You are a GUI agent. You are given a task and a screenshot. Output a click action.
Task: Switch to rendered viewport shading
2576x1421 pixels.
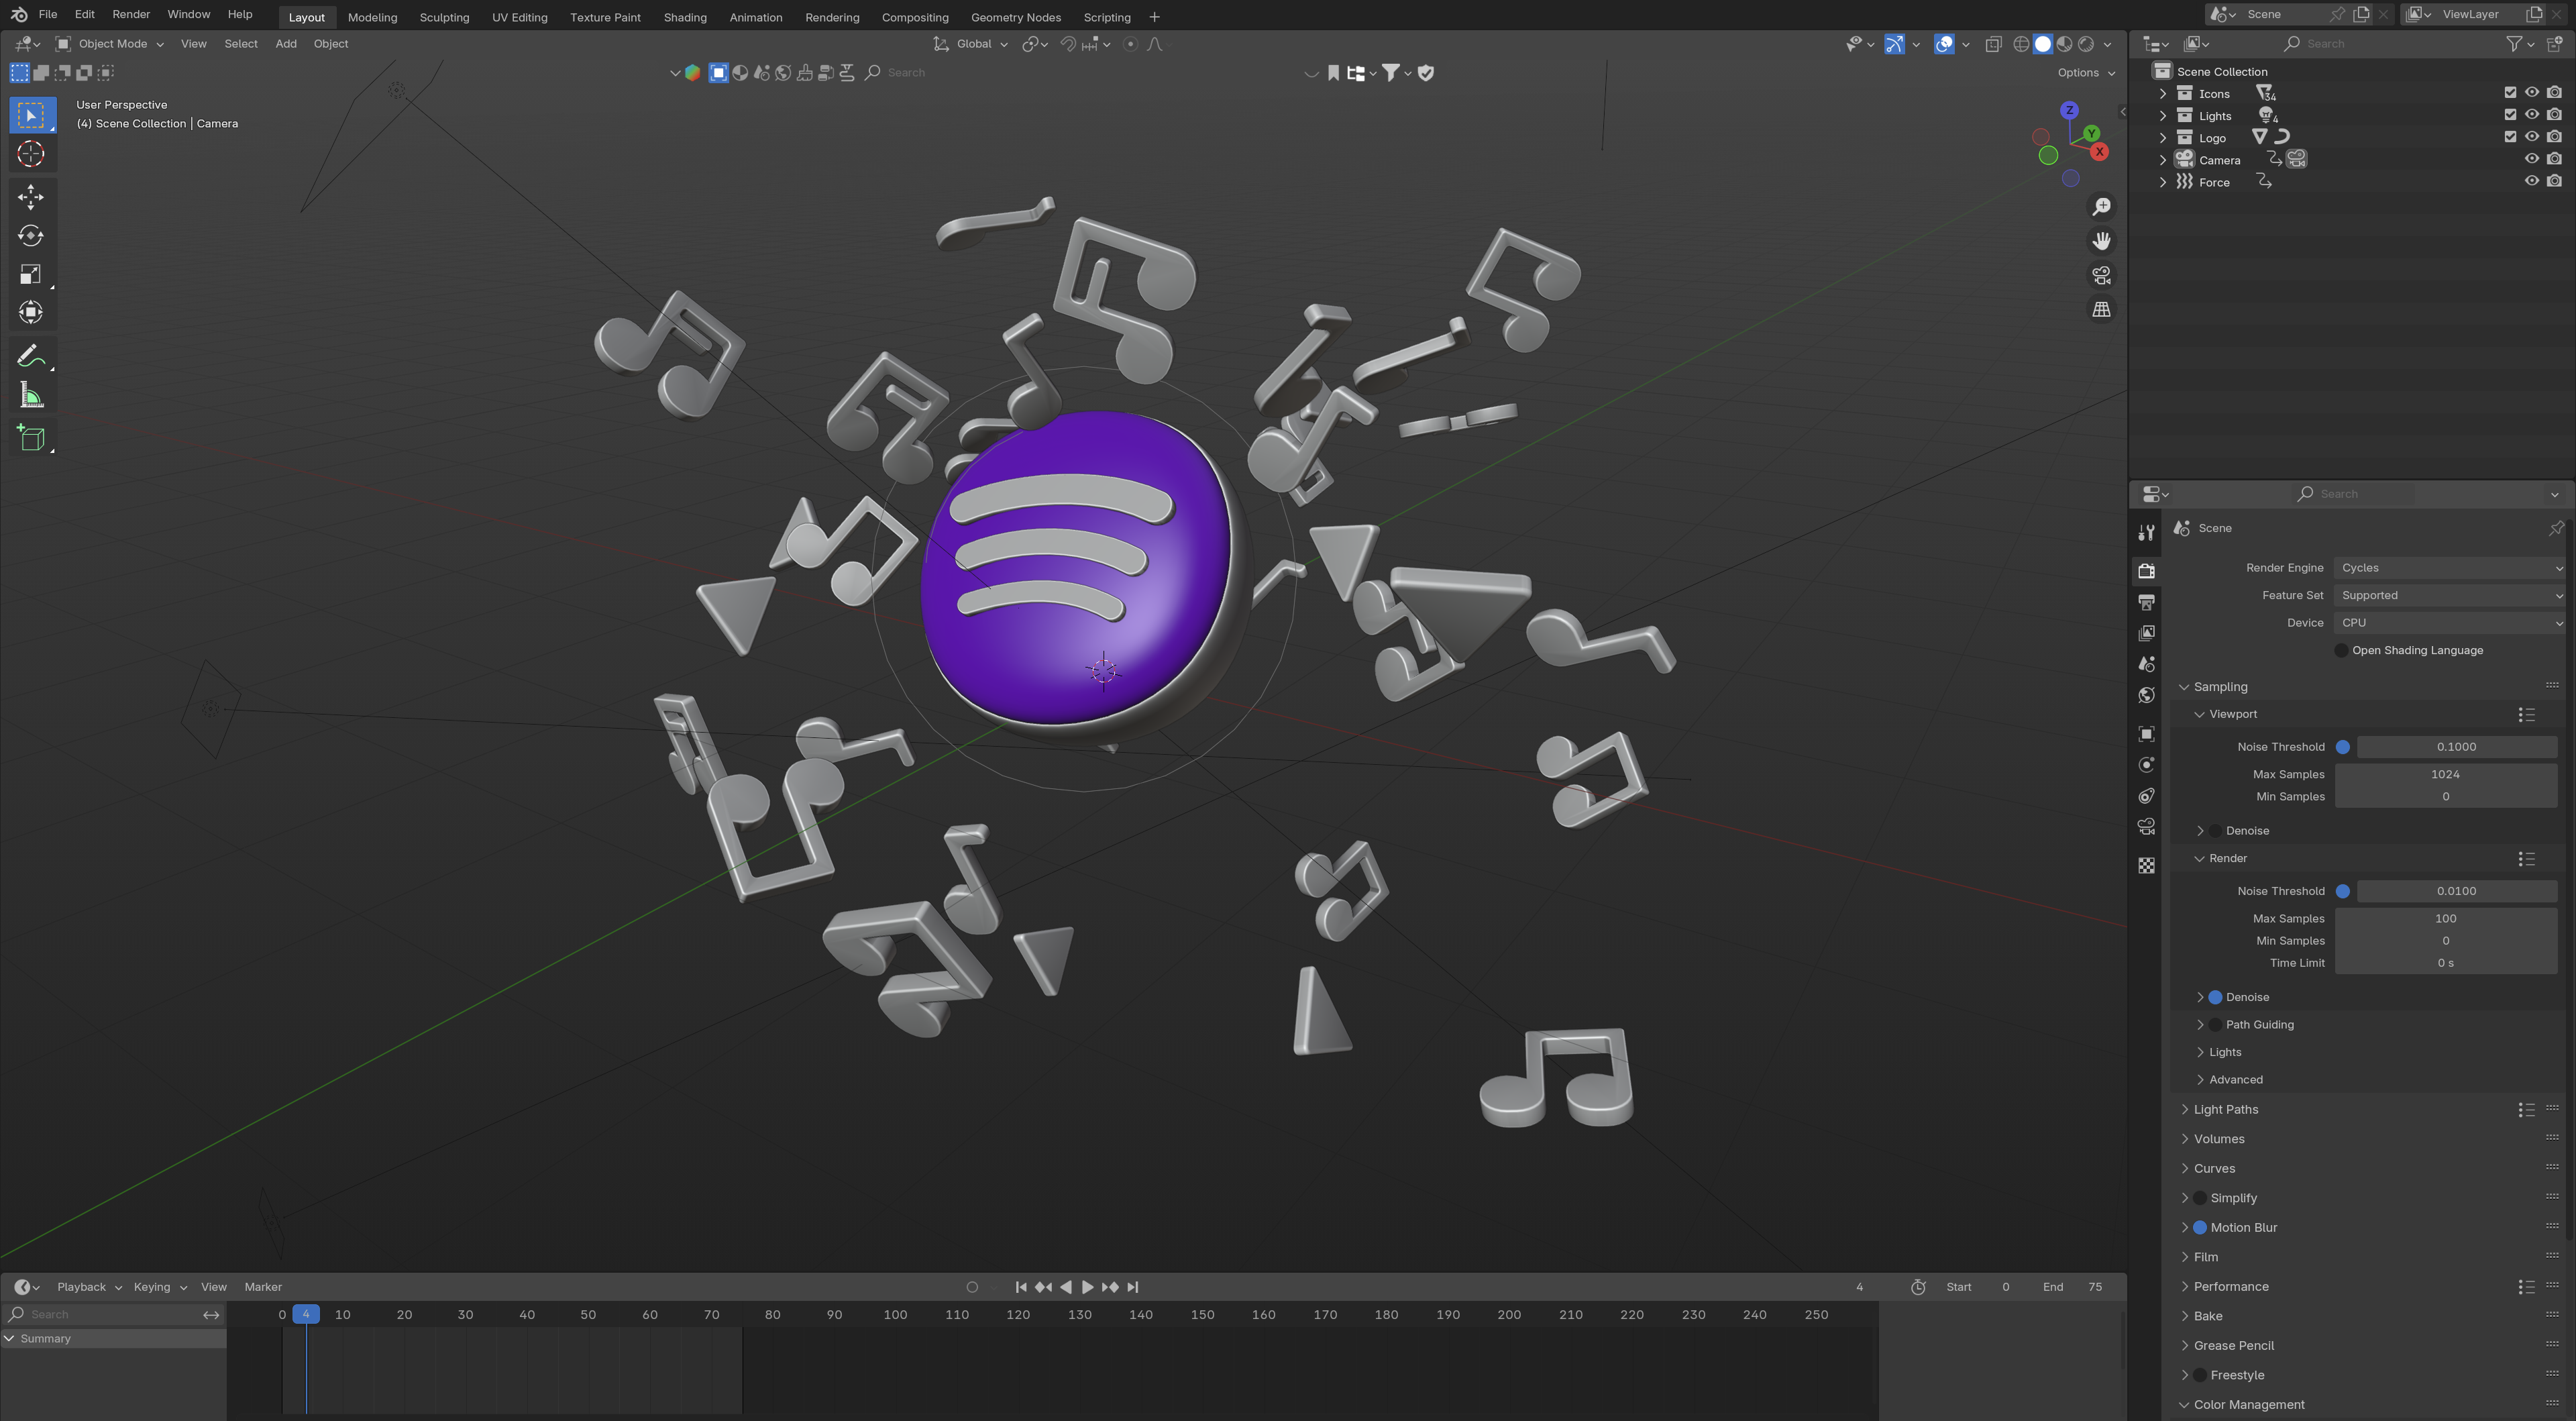coord(2086,44)
